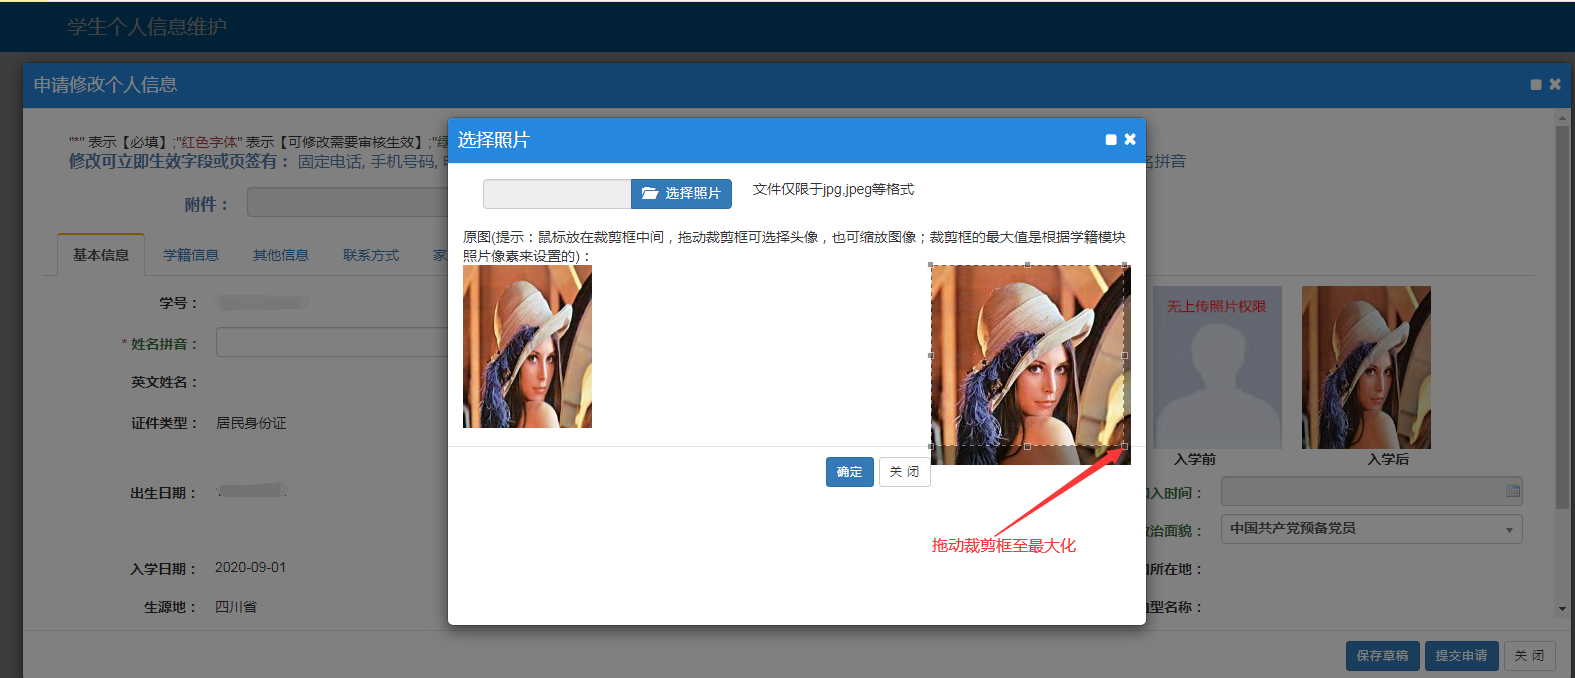Click the 无上传照片权限 notice
The width and height of the screenshot is (1575, 678).
1216,306
